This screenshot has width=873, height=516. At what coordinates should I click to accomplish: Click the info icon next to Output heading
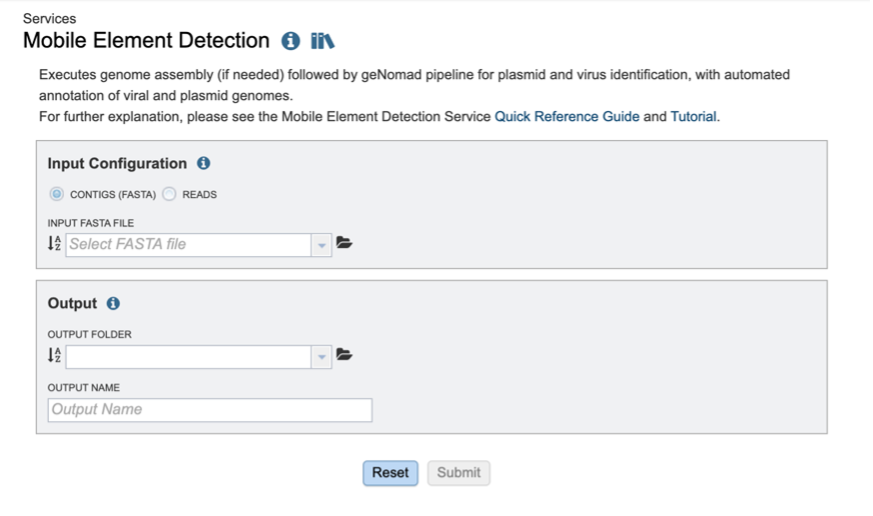[x=113, y=303]
